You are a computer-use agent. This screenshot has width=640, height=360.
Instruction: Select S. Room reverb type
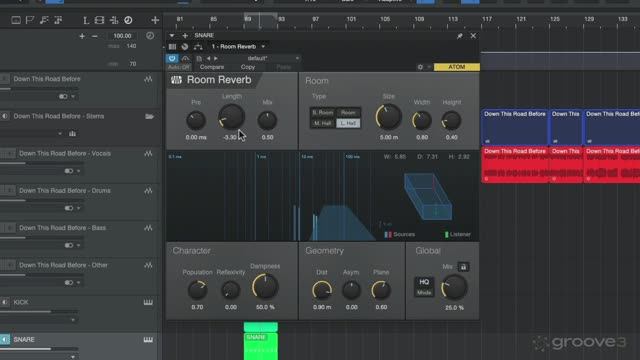tap(323, 112)
